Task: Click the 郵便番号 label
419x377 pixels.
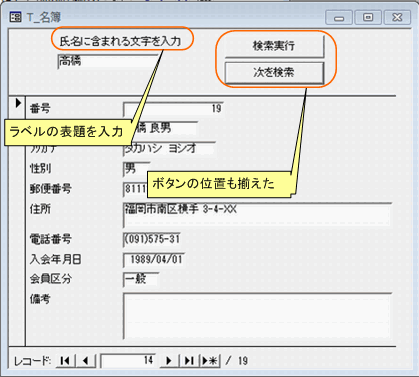Action: 51,189
